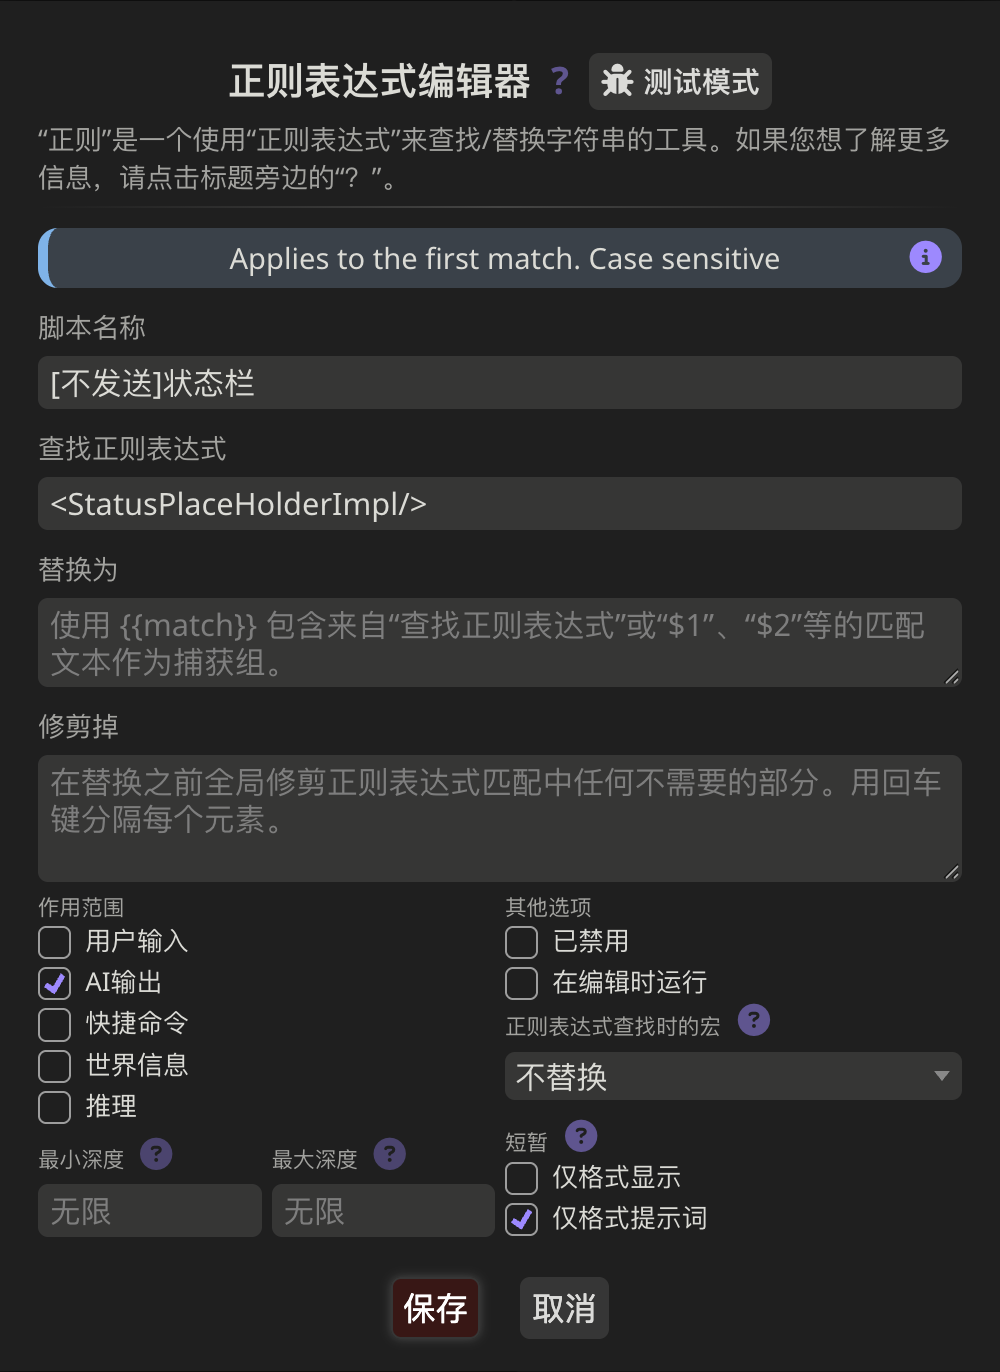Click the 保存 button

[x=435, y=1308]
